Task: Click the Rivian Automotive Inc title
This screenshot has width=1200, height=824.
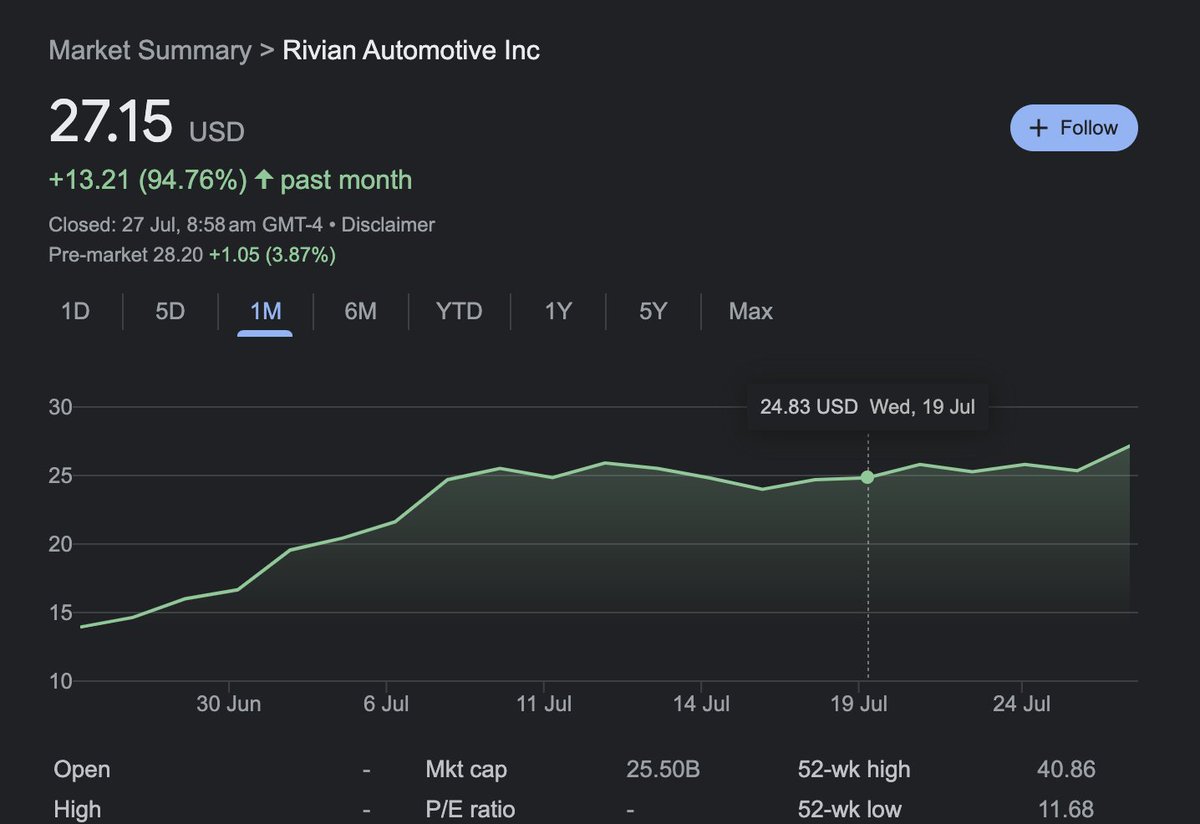Action: pyautogui.click(x=411, y=50)
